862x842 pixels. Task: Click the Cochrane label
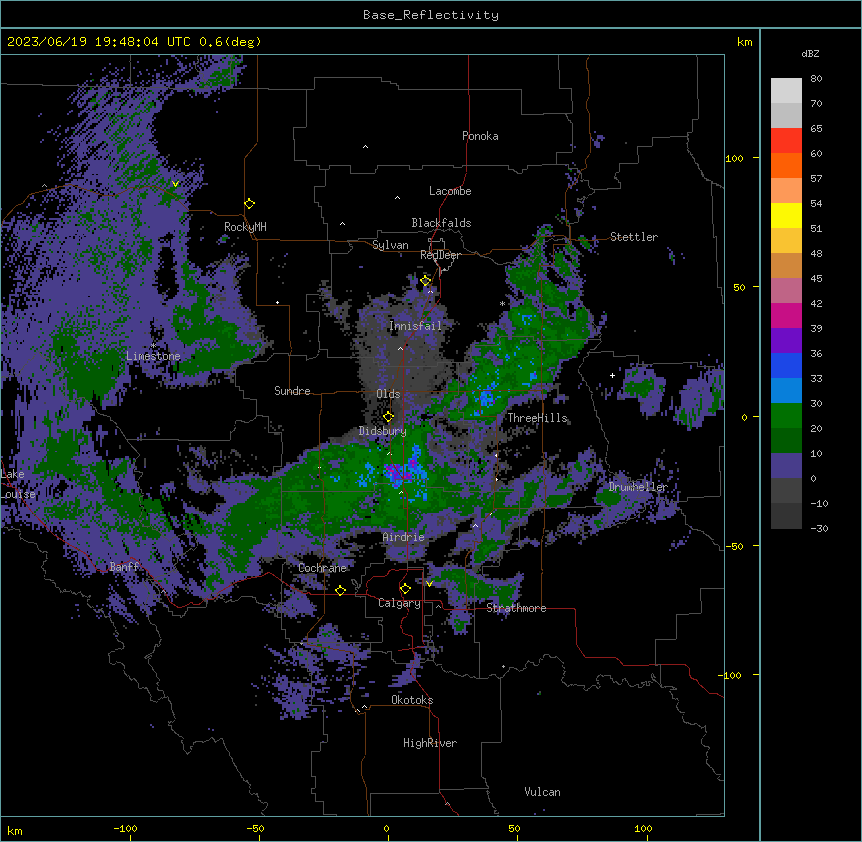click(323, 568)
